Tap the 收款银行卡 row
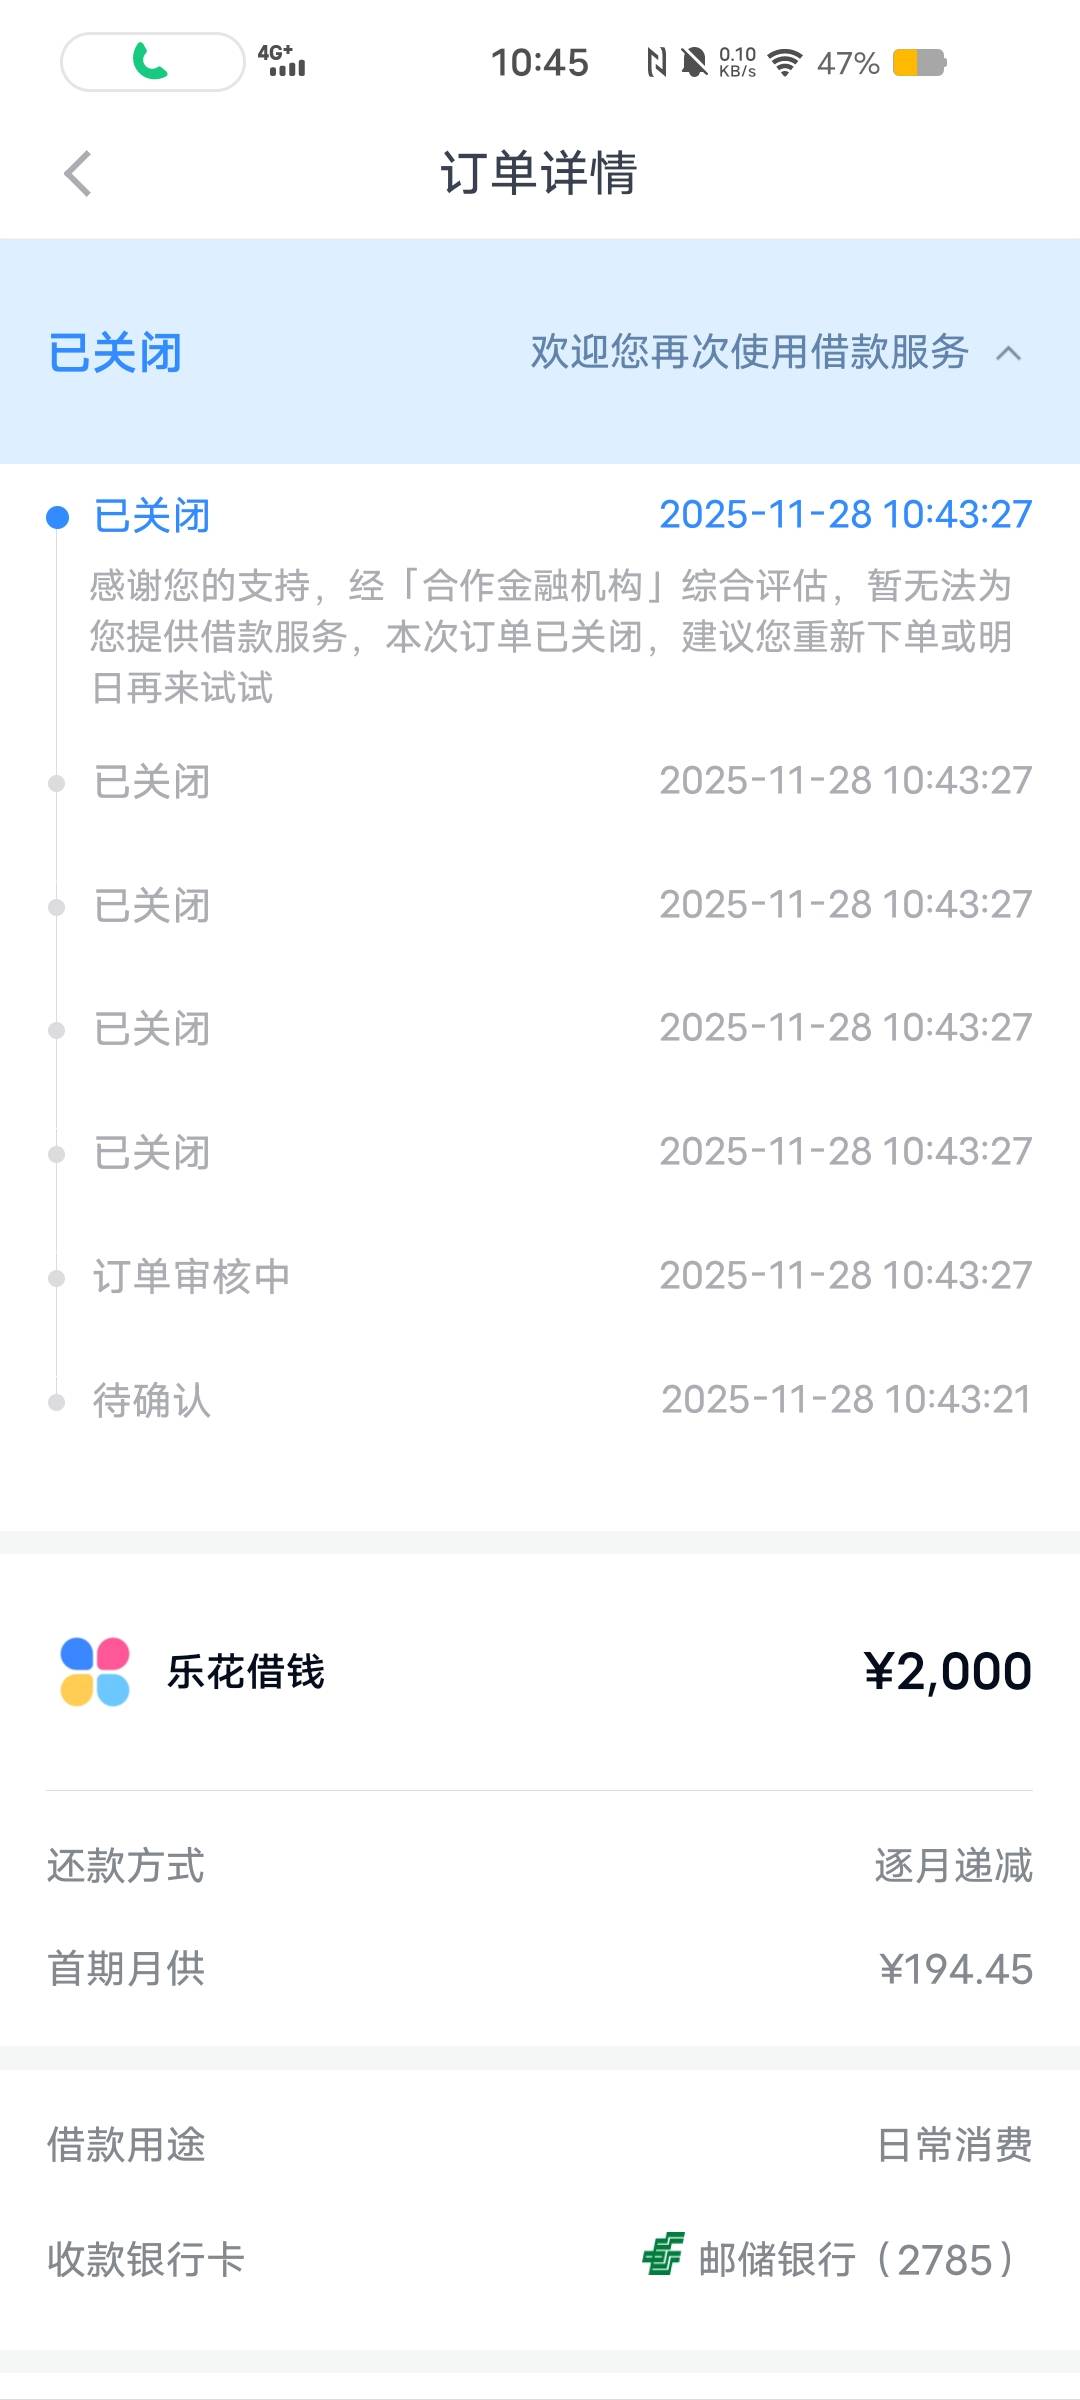 coord(540,2259)
